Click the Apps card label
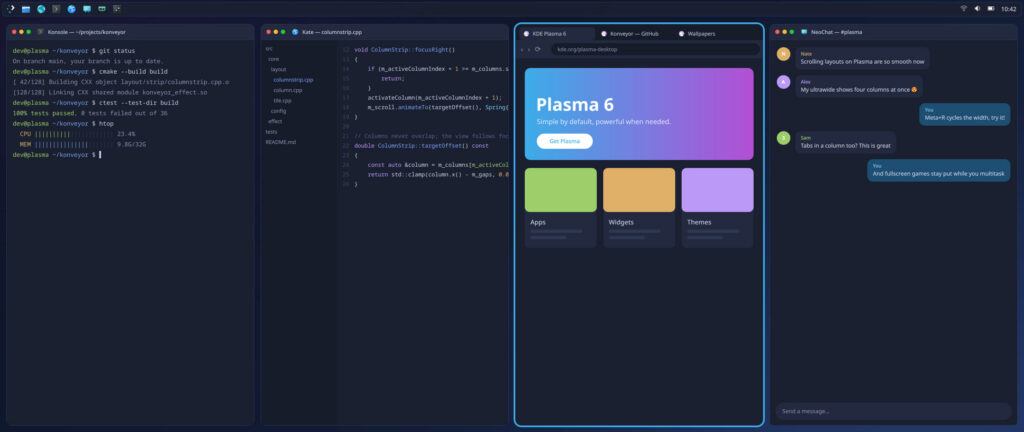The width and height of the screenshot is (1024, 432). 538,222
